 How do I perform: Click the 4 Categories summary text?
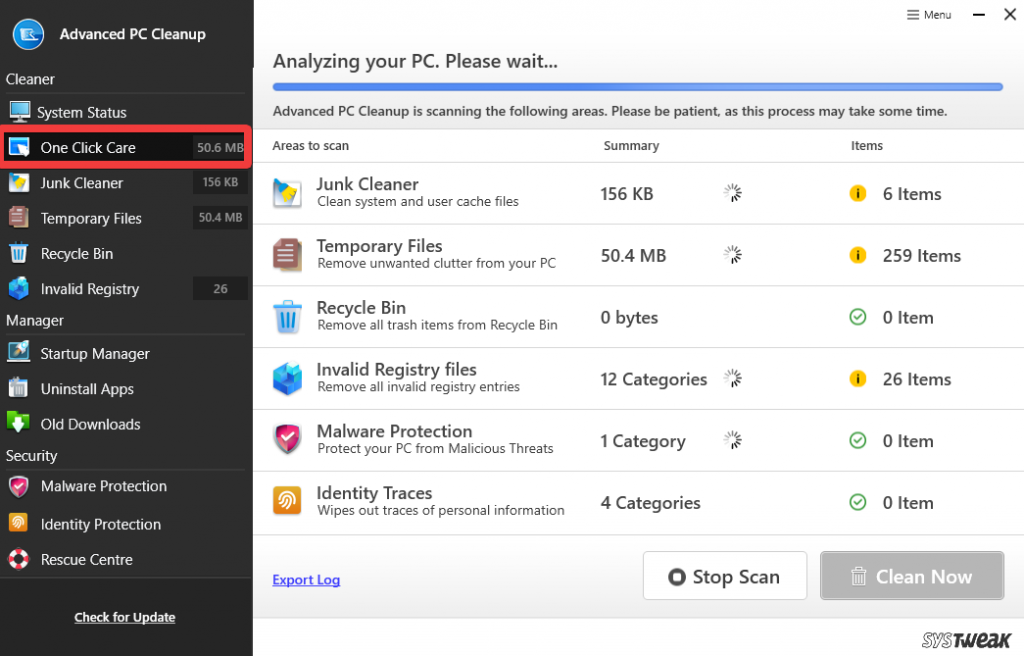(650, 502)
